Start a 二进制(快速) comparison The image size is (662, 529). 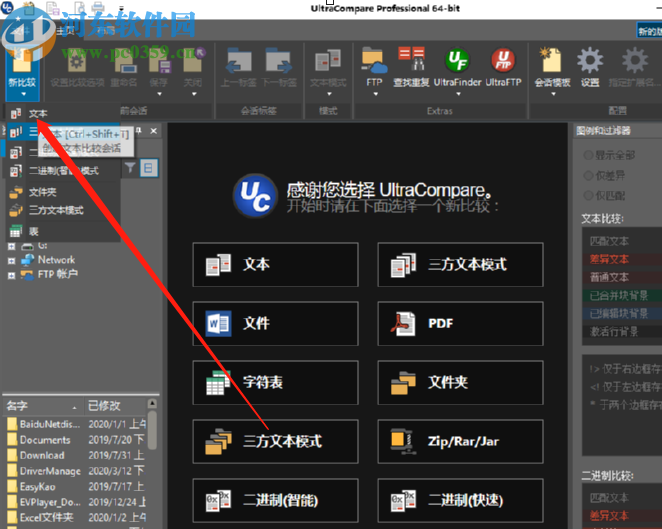pos(460,501)
